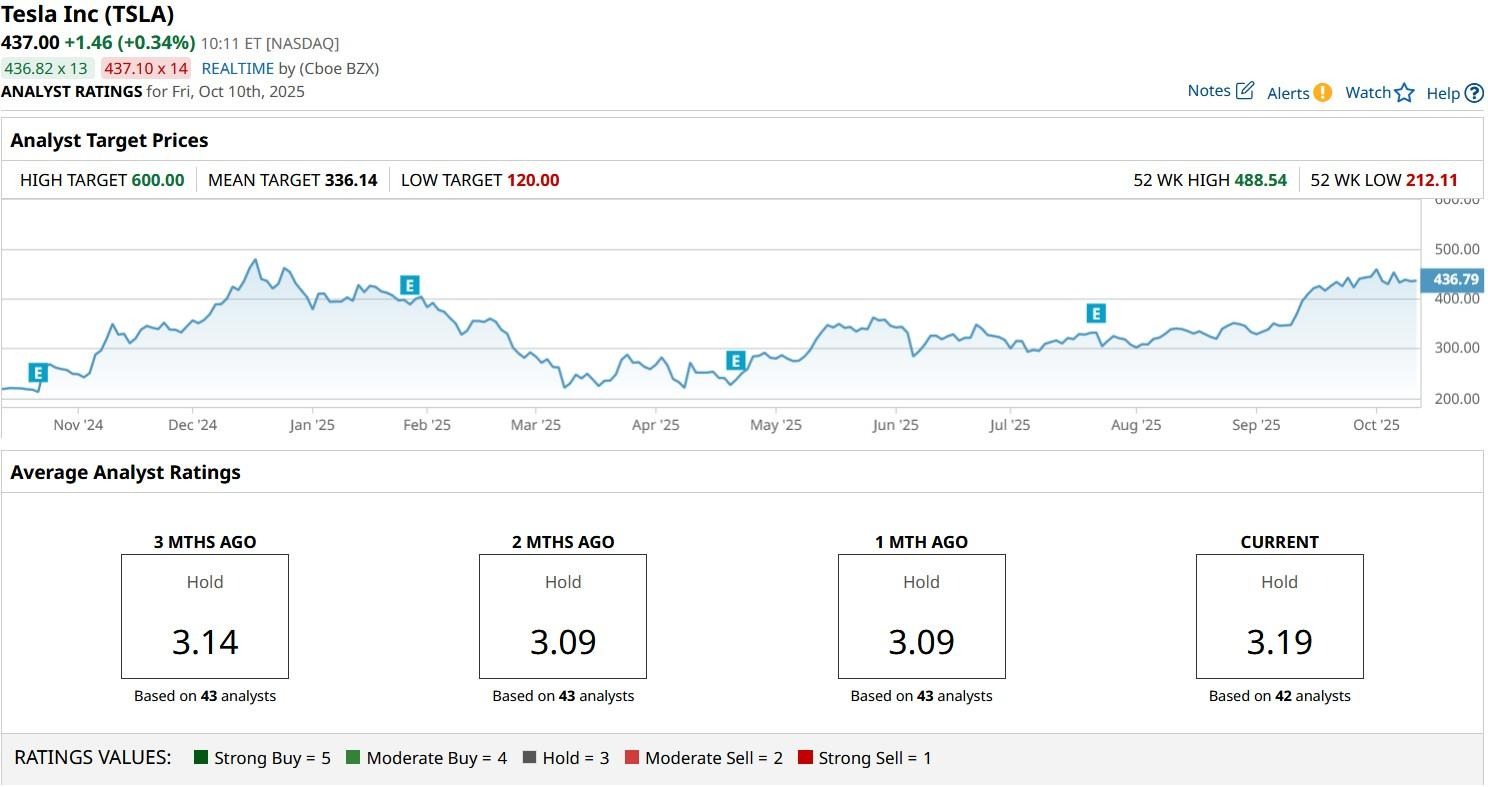This screenshot has width=1488, height=787.
Task: Click earnings marker just before May '25
Action: pyautogui.click(x=736, y=361)
